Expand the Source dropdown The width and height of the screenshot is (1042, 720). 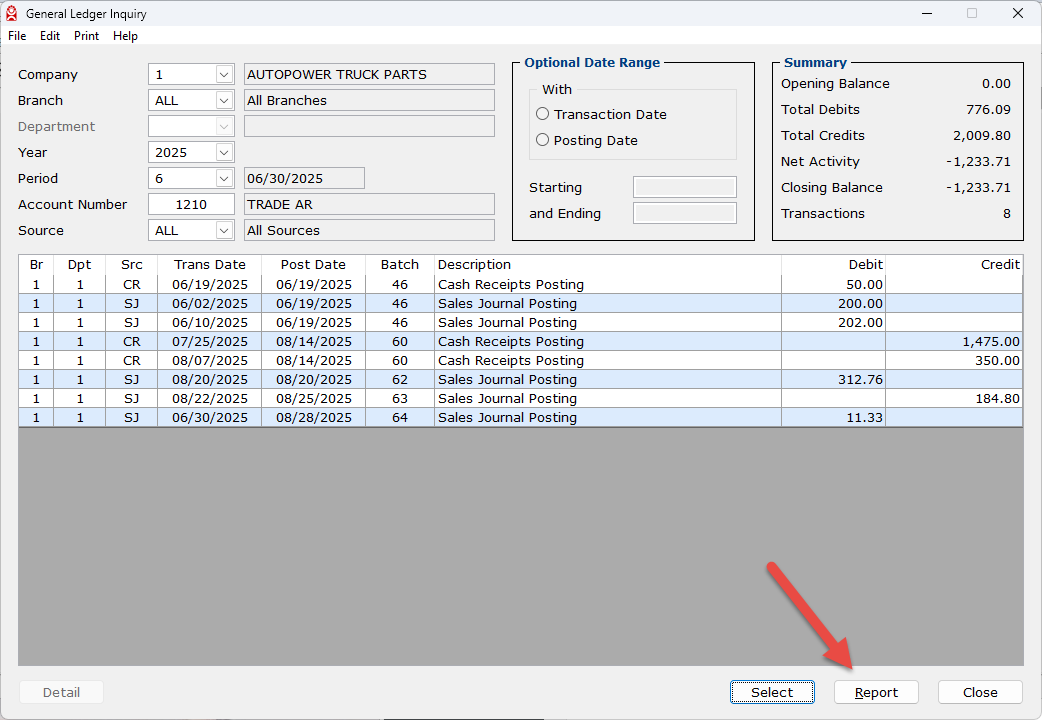coord(224,231)
